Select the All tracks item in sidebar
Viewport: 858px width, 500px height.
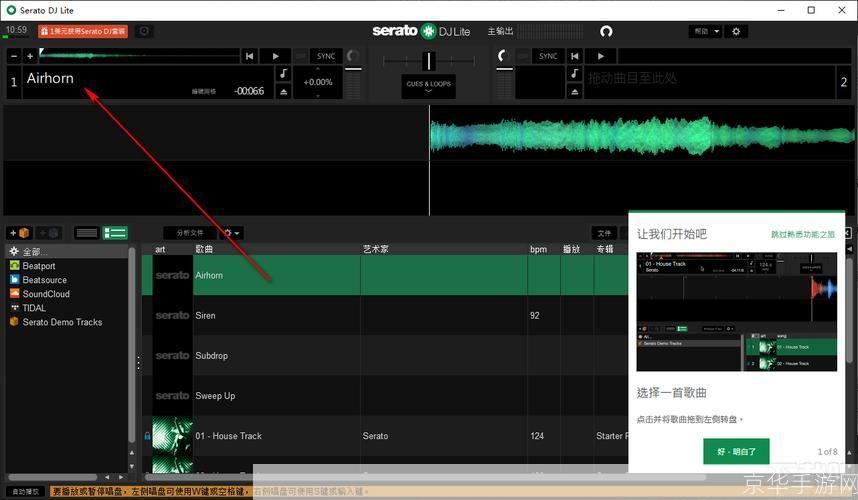(x=67, y=252)
